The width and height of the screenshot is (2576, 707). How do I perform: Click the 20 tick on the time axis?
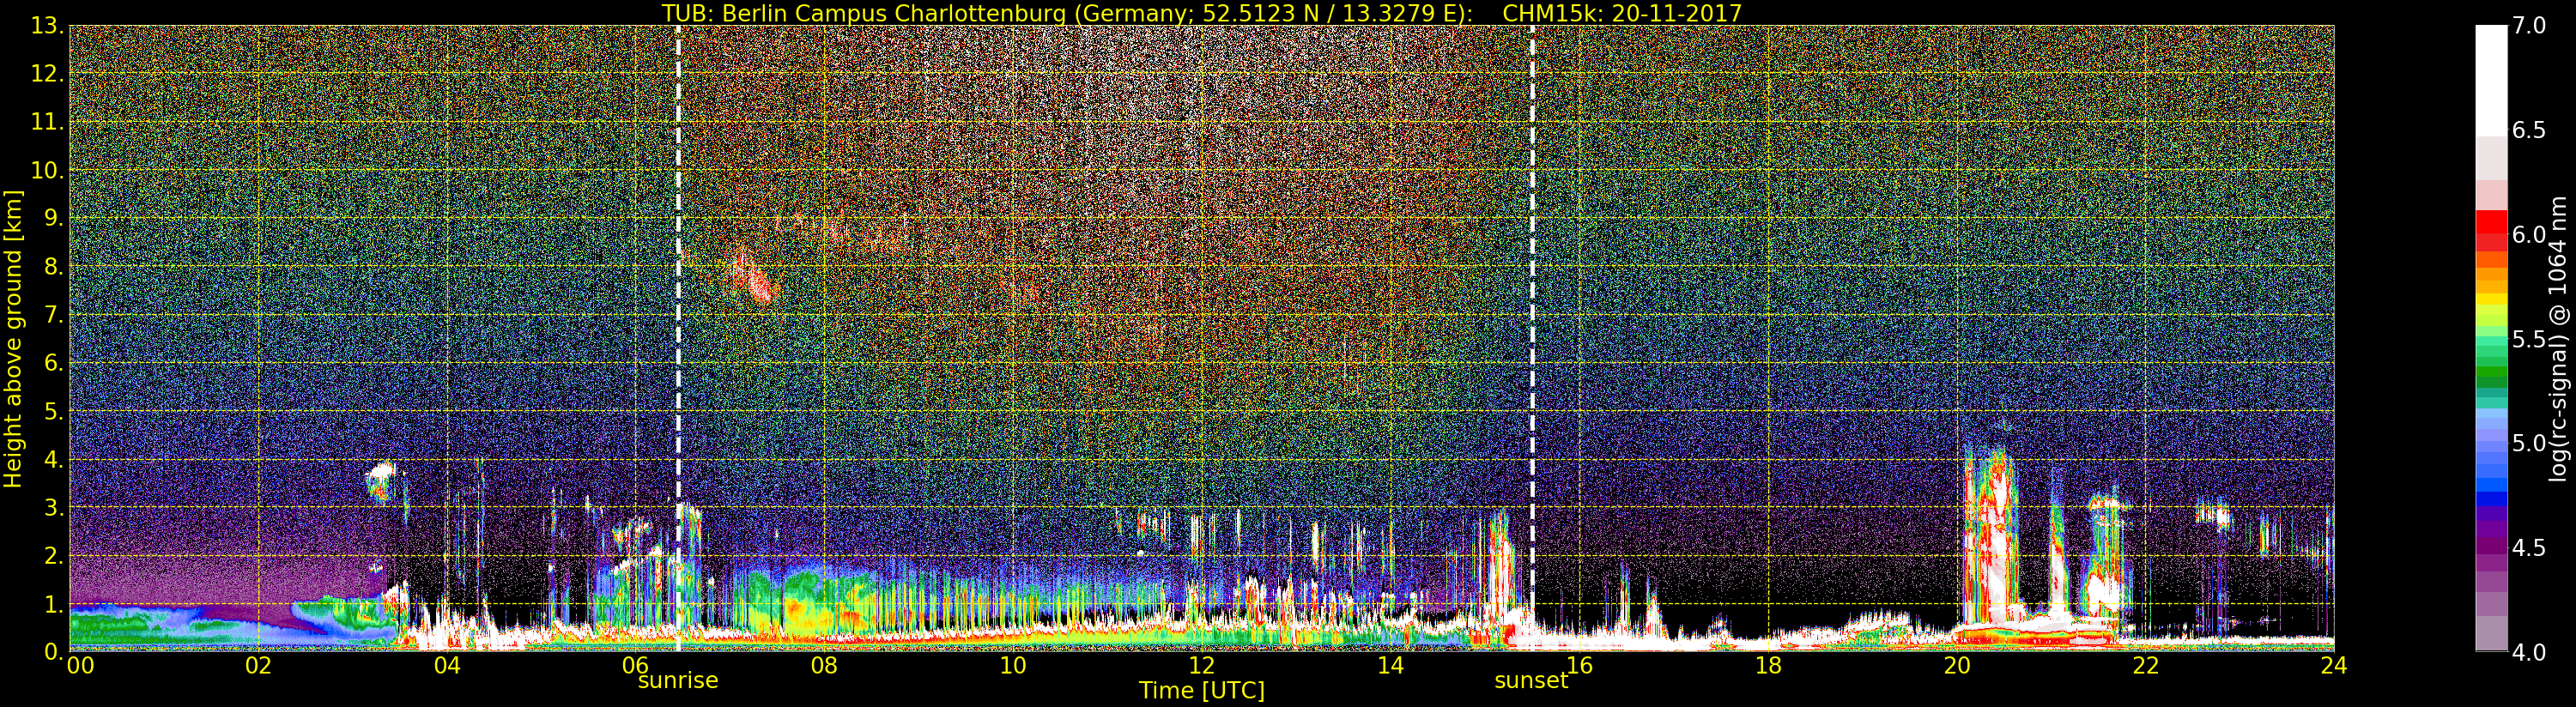click(1956, 666)
